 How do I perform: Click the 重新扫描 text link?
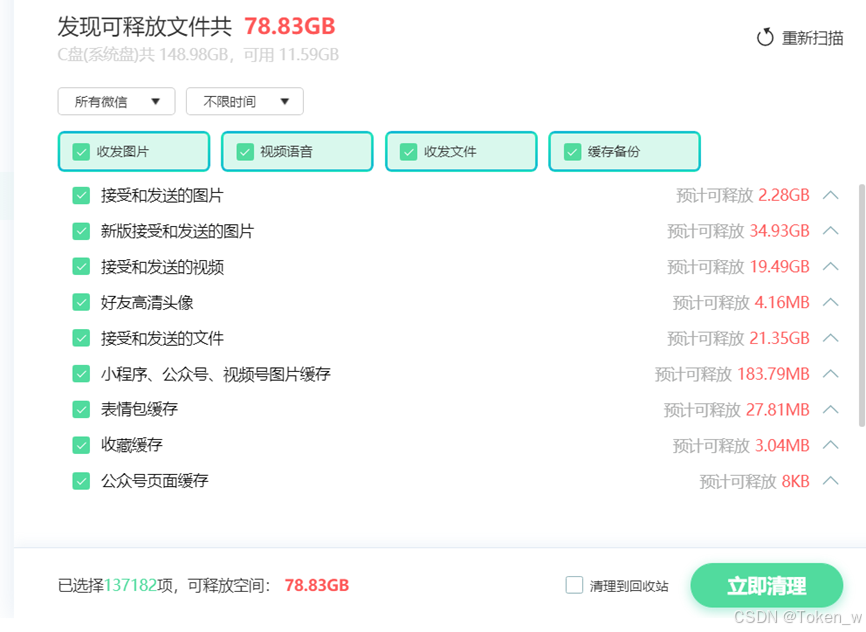[x=812, y=38]
